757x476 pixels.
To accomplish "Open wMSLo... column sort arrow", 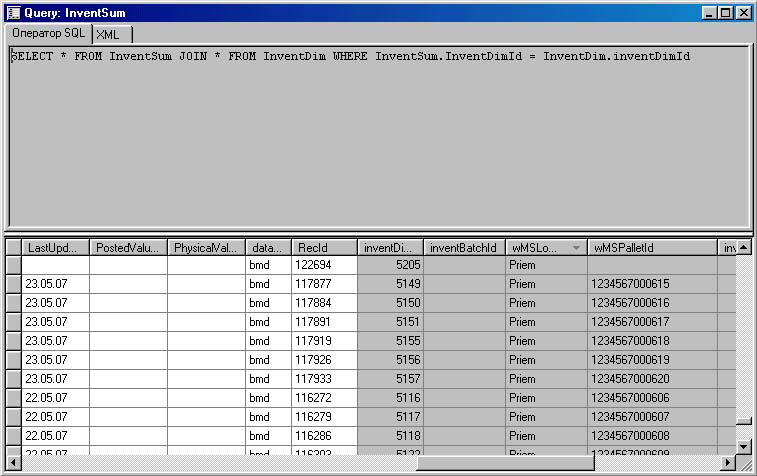I will 576,248.
